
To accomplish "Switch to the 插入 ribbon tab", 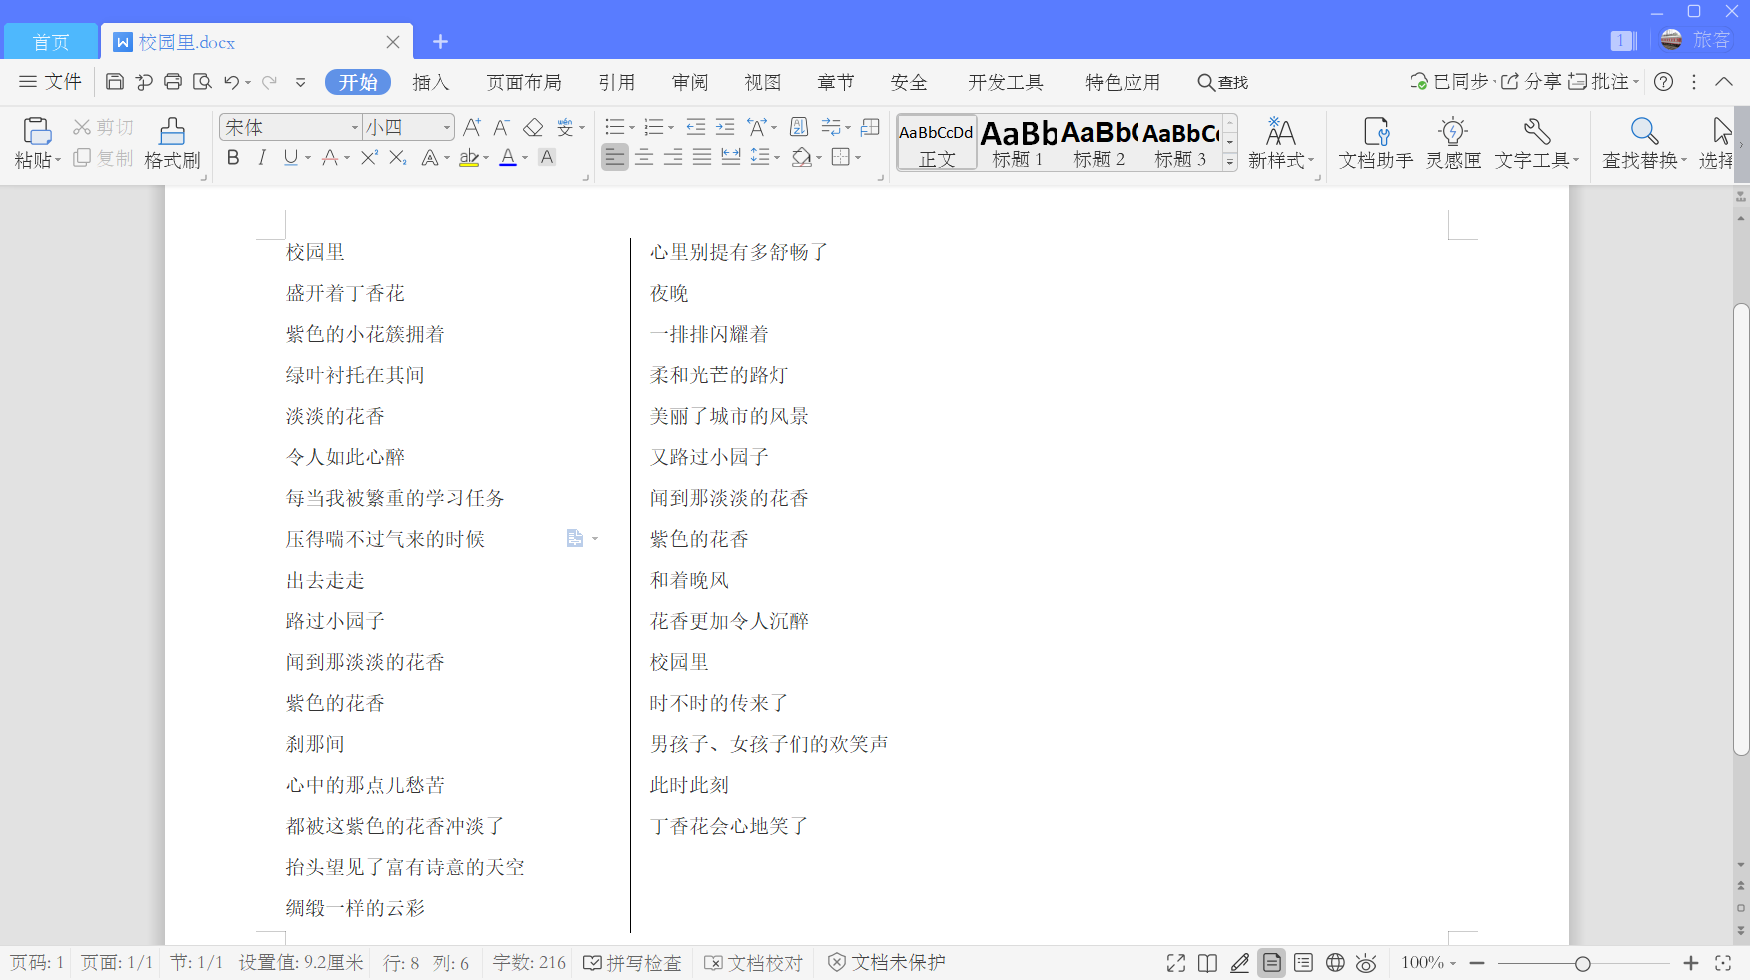I will click(430, 82).
